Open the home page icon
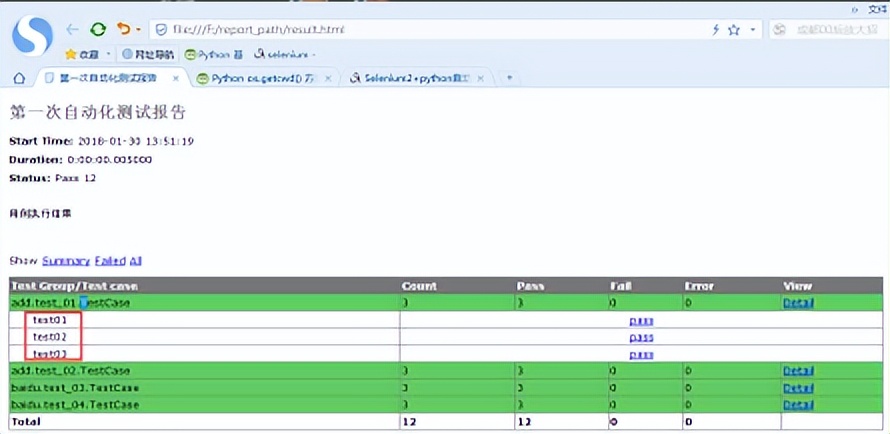The height and width of the screenshot is (434, 890). [18, 78]
